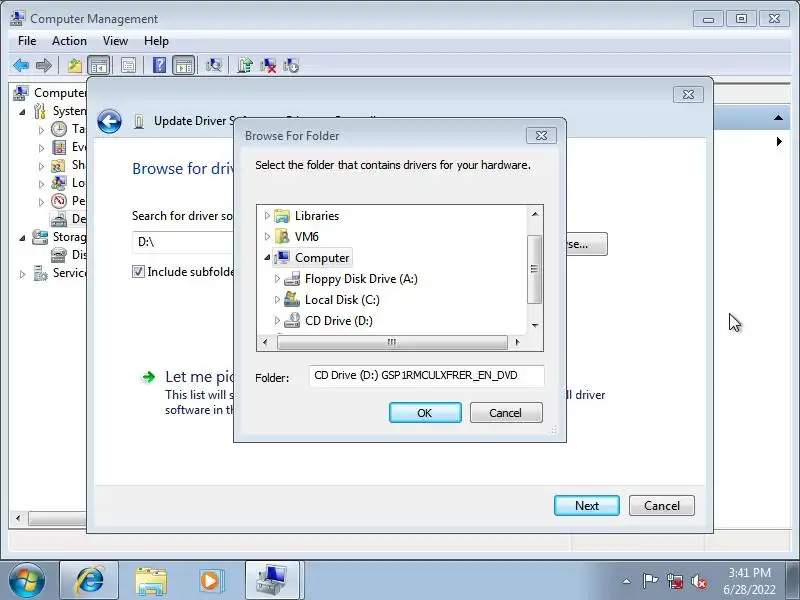Click the Folder name text field
This screenshot has height=600, width=800.
pyautogui.click(x=427, y=376)
